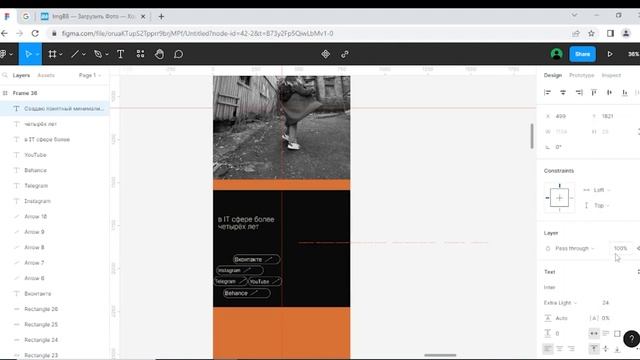Switch to the Layers tab

[x=21, y=75]
